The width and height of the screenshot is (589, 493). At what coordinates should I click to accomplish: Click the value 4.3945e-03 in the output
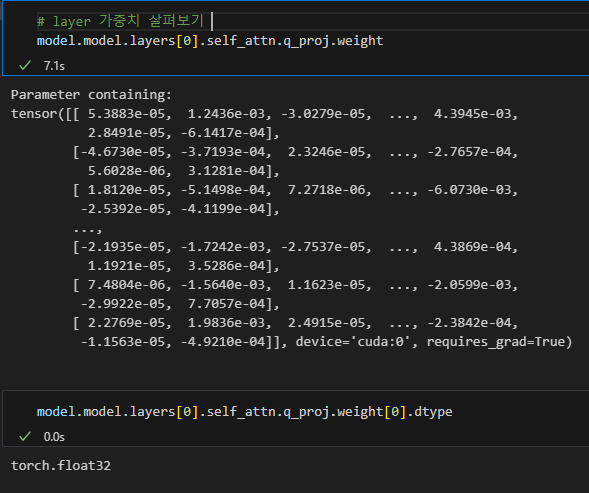473,113
